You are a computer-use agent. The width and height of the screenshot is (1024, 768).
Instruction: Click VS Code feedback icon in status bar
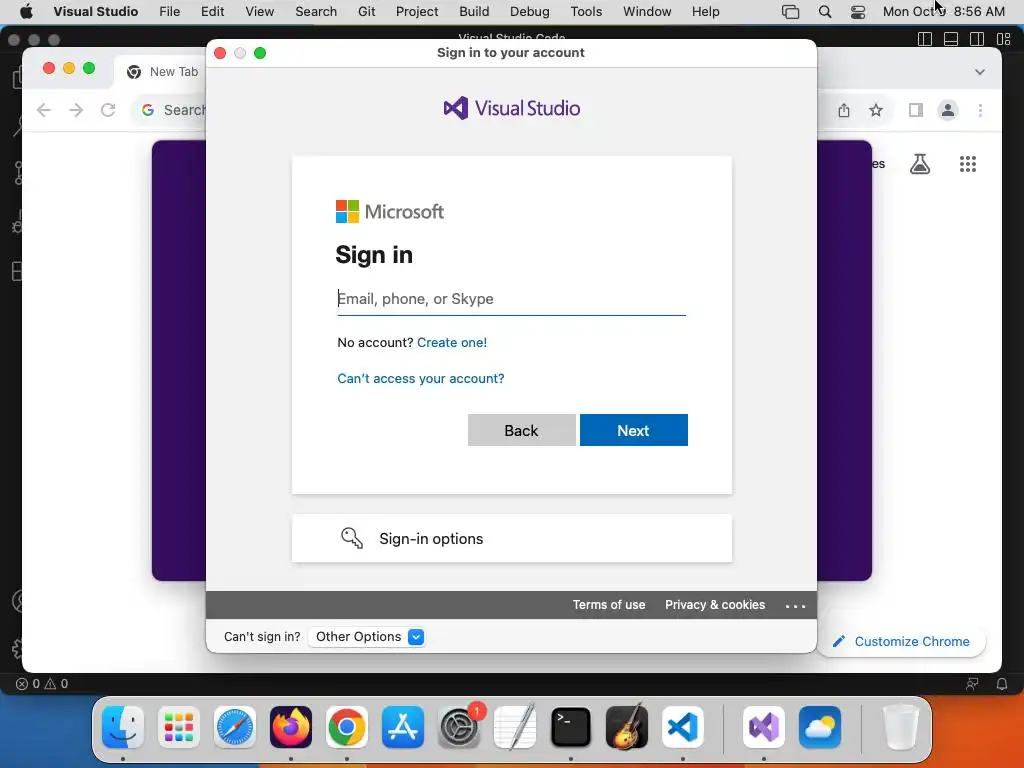click(972, 684)
